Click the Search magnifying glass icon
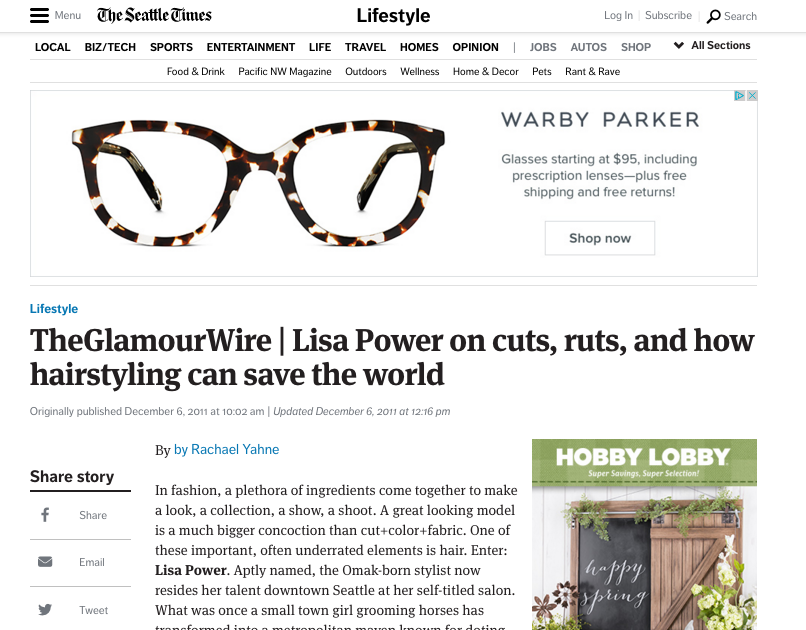The image size is (806, 630). [x=713, y=16]
